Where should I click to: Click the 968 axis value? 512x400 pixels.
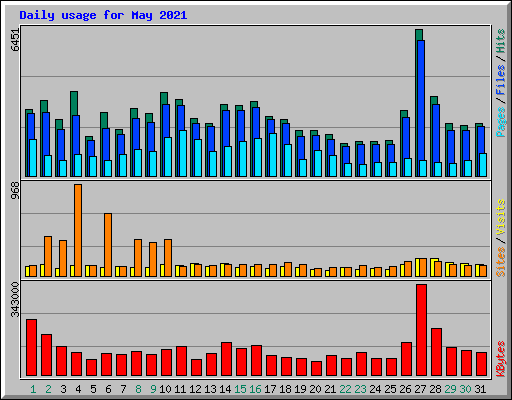click(x=15, y=191)
